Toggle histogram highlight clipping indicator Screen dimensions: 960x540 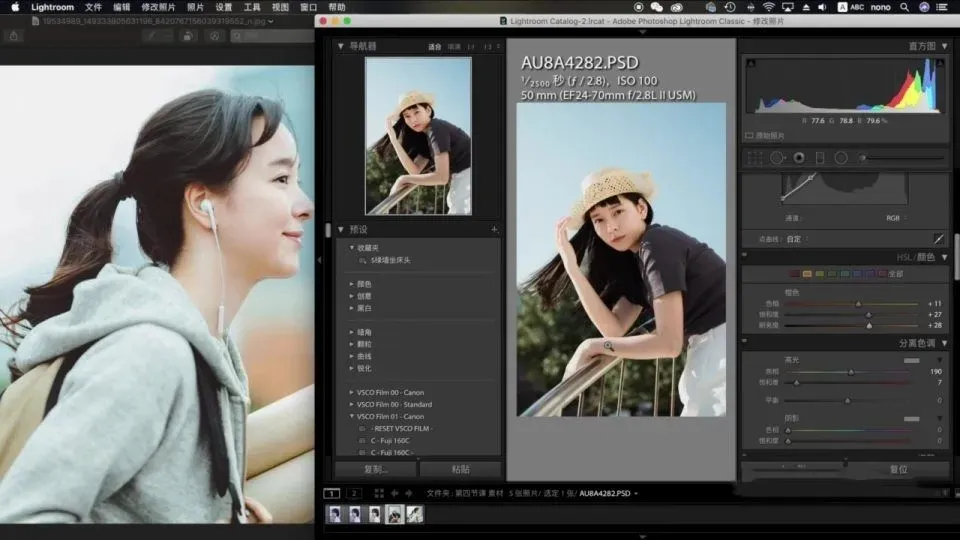point(940,62)
